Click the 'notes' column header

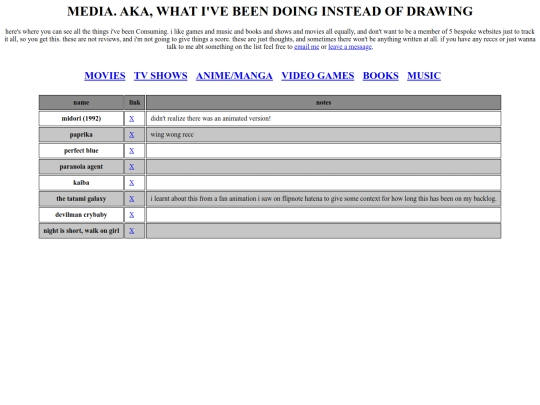(323, 103)
